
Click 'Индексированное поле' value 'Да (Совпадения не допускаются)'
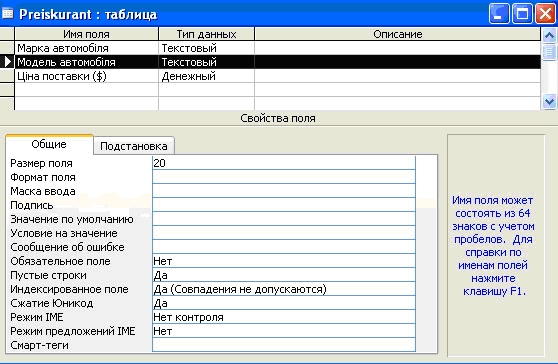(x=284, y=289)
